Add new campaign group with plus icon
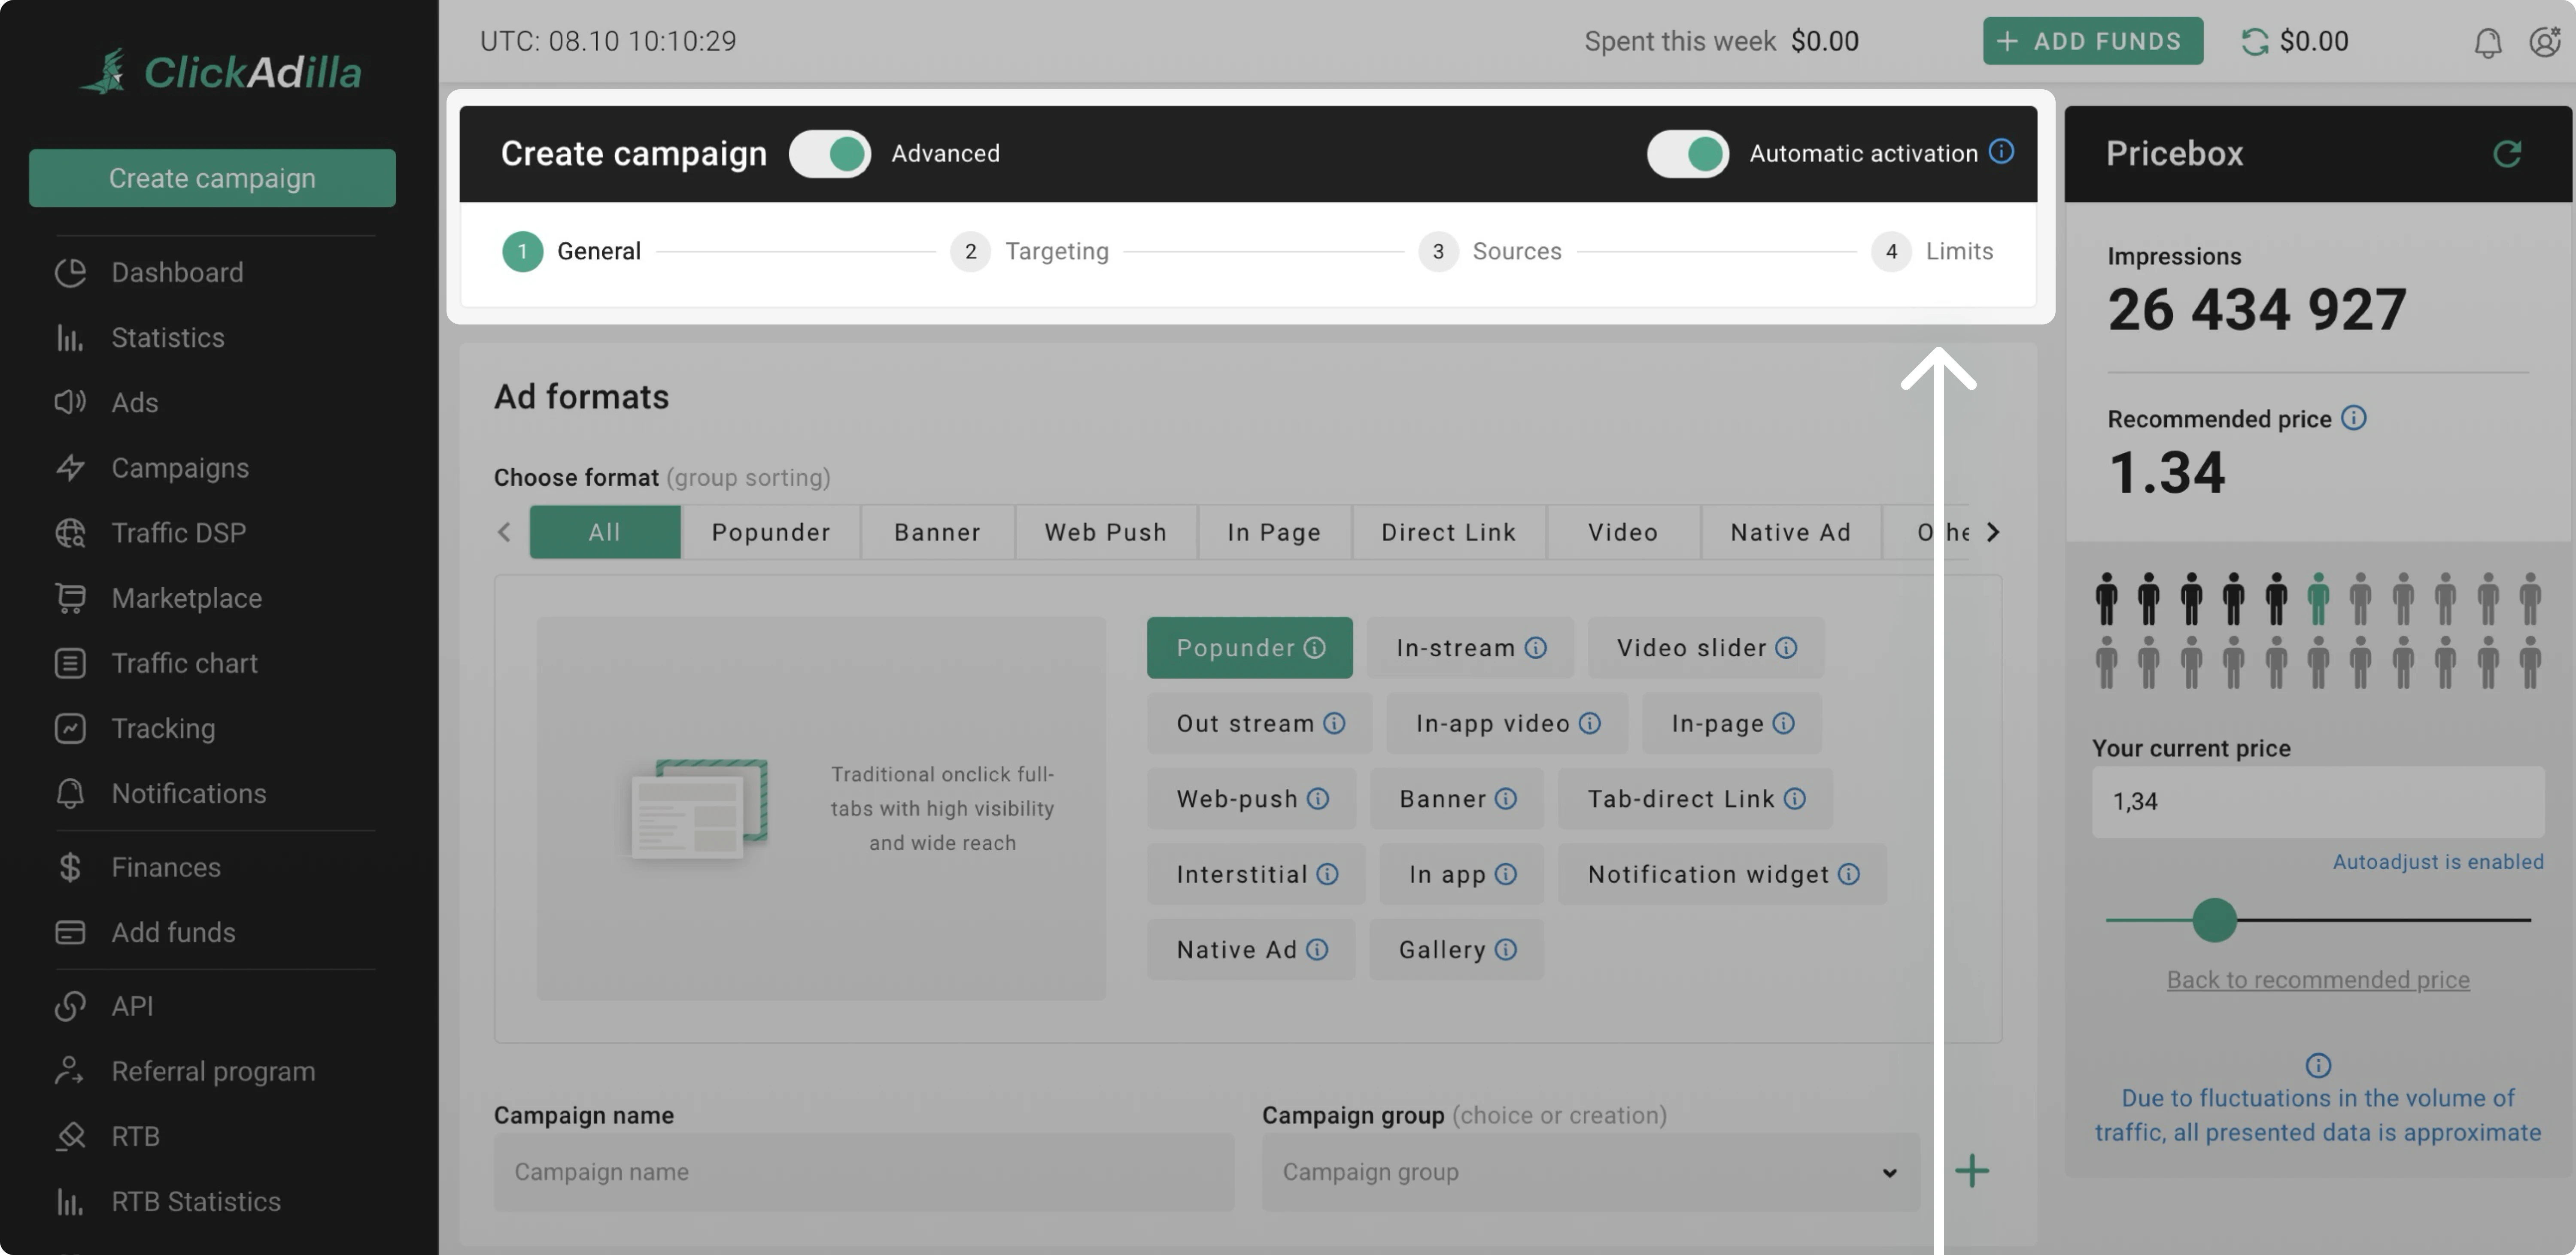The image size is (2576, 1255). (1971, 1171)
